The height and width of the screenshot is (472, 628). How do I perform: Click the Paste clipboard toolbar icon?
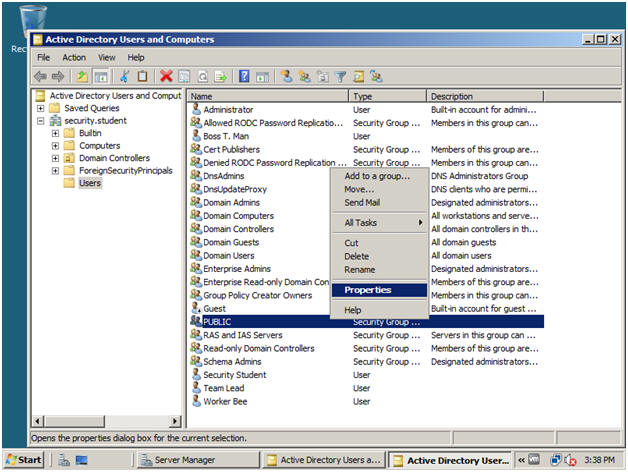(143, 76)
